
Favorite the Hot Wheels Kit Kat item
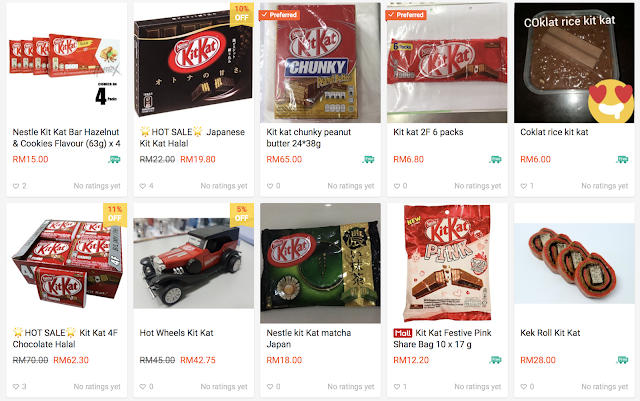(143, 387)
